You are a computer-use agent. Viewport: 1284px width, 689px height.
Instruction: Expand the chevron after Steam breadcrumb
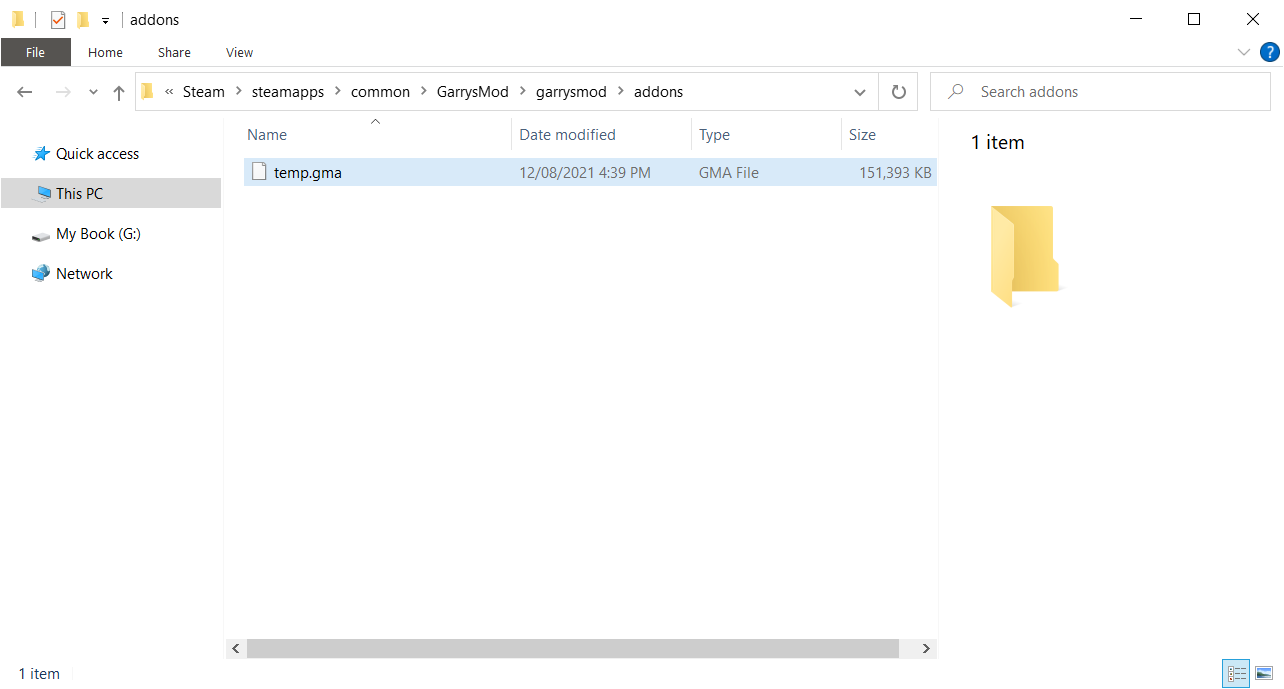pos(238,92)
